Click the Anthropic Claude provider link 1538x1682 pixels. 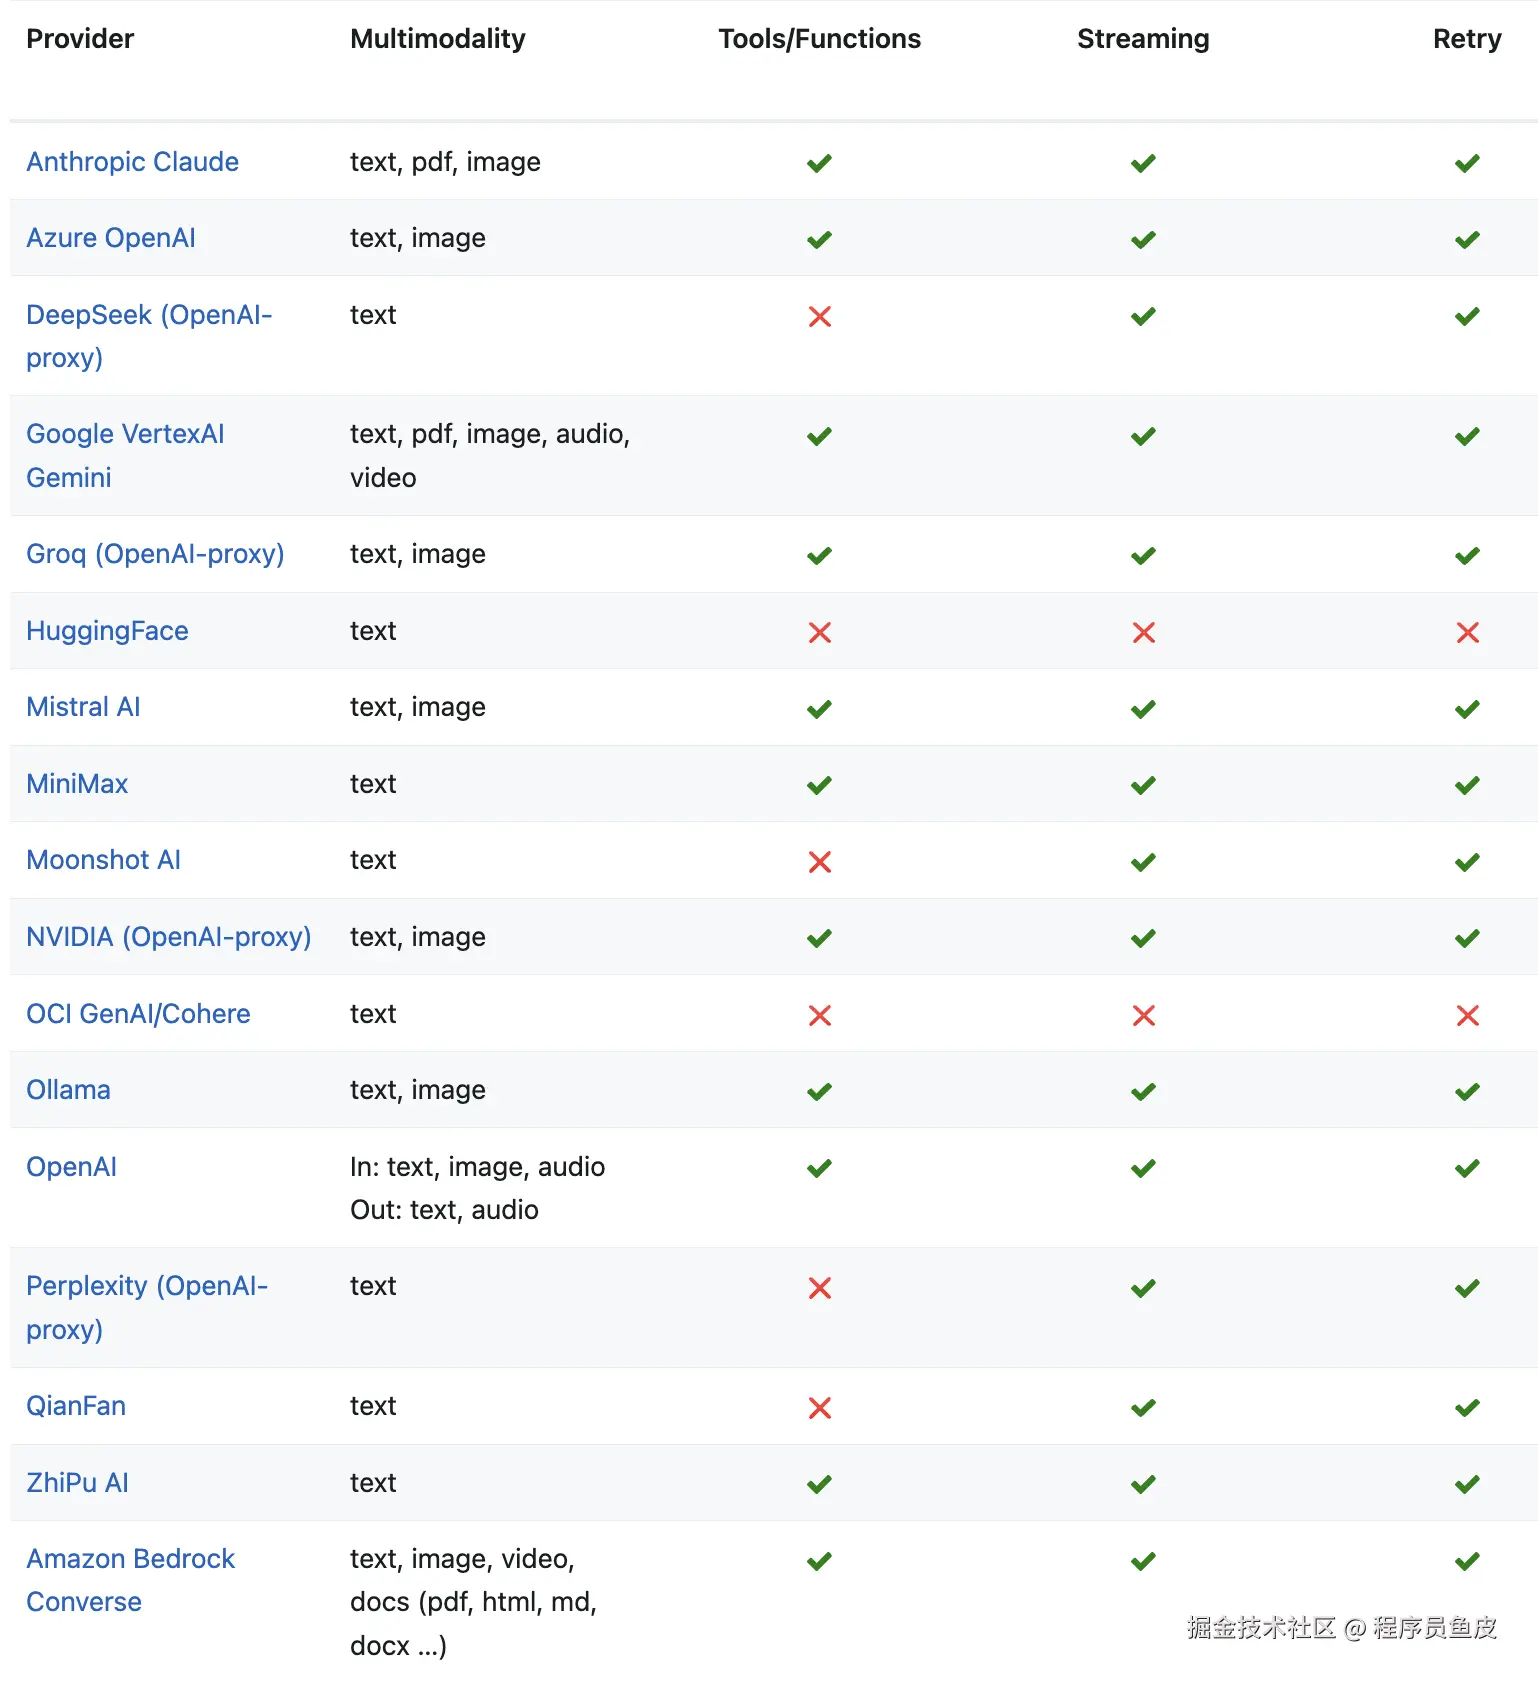(x=132, y=162)
